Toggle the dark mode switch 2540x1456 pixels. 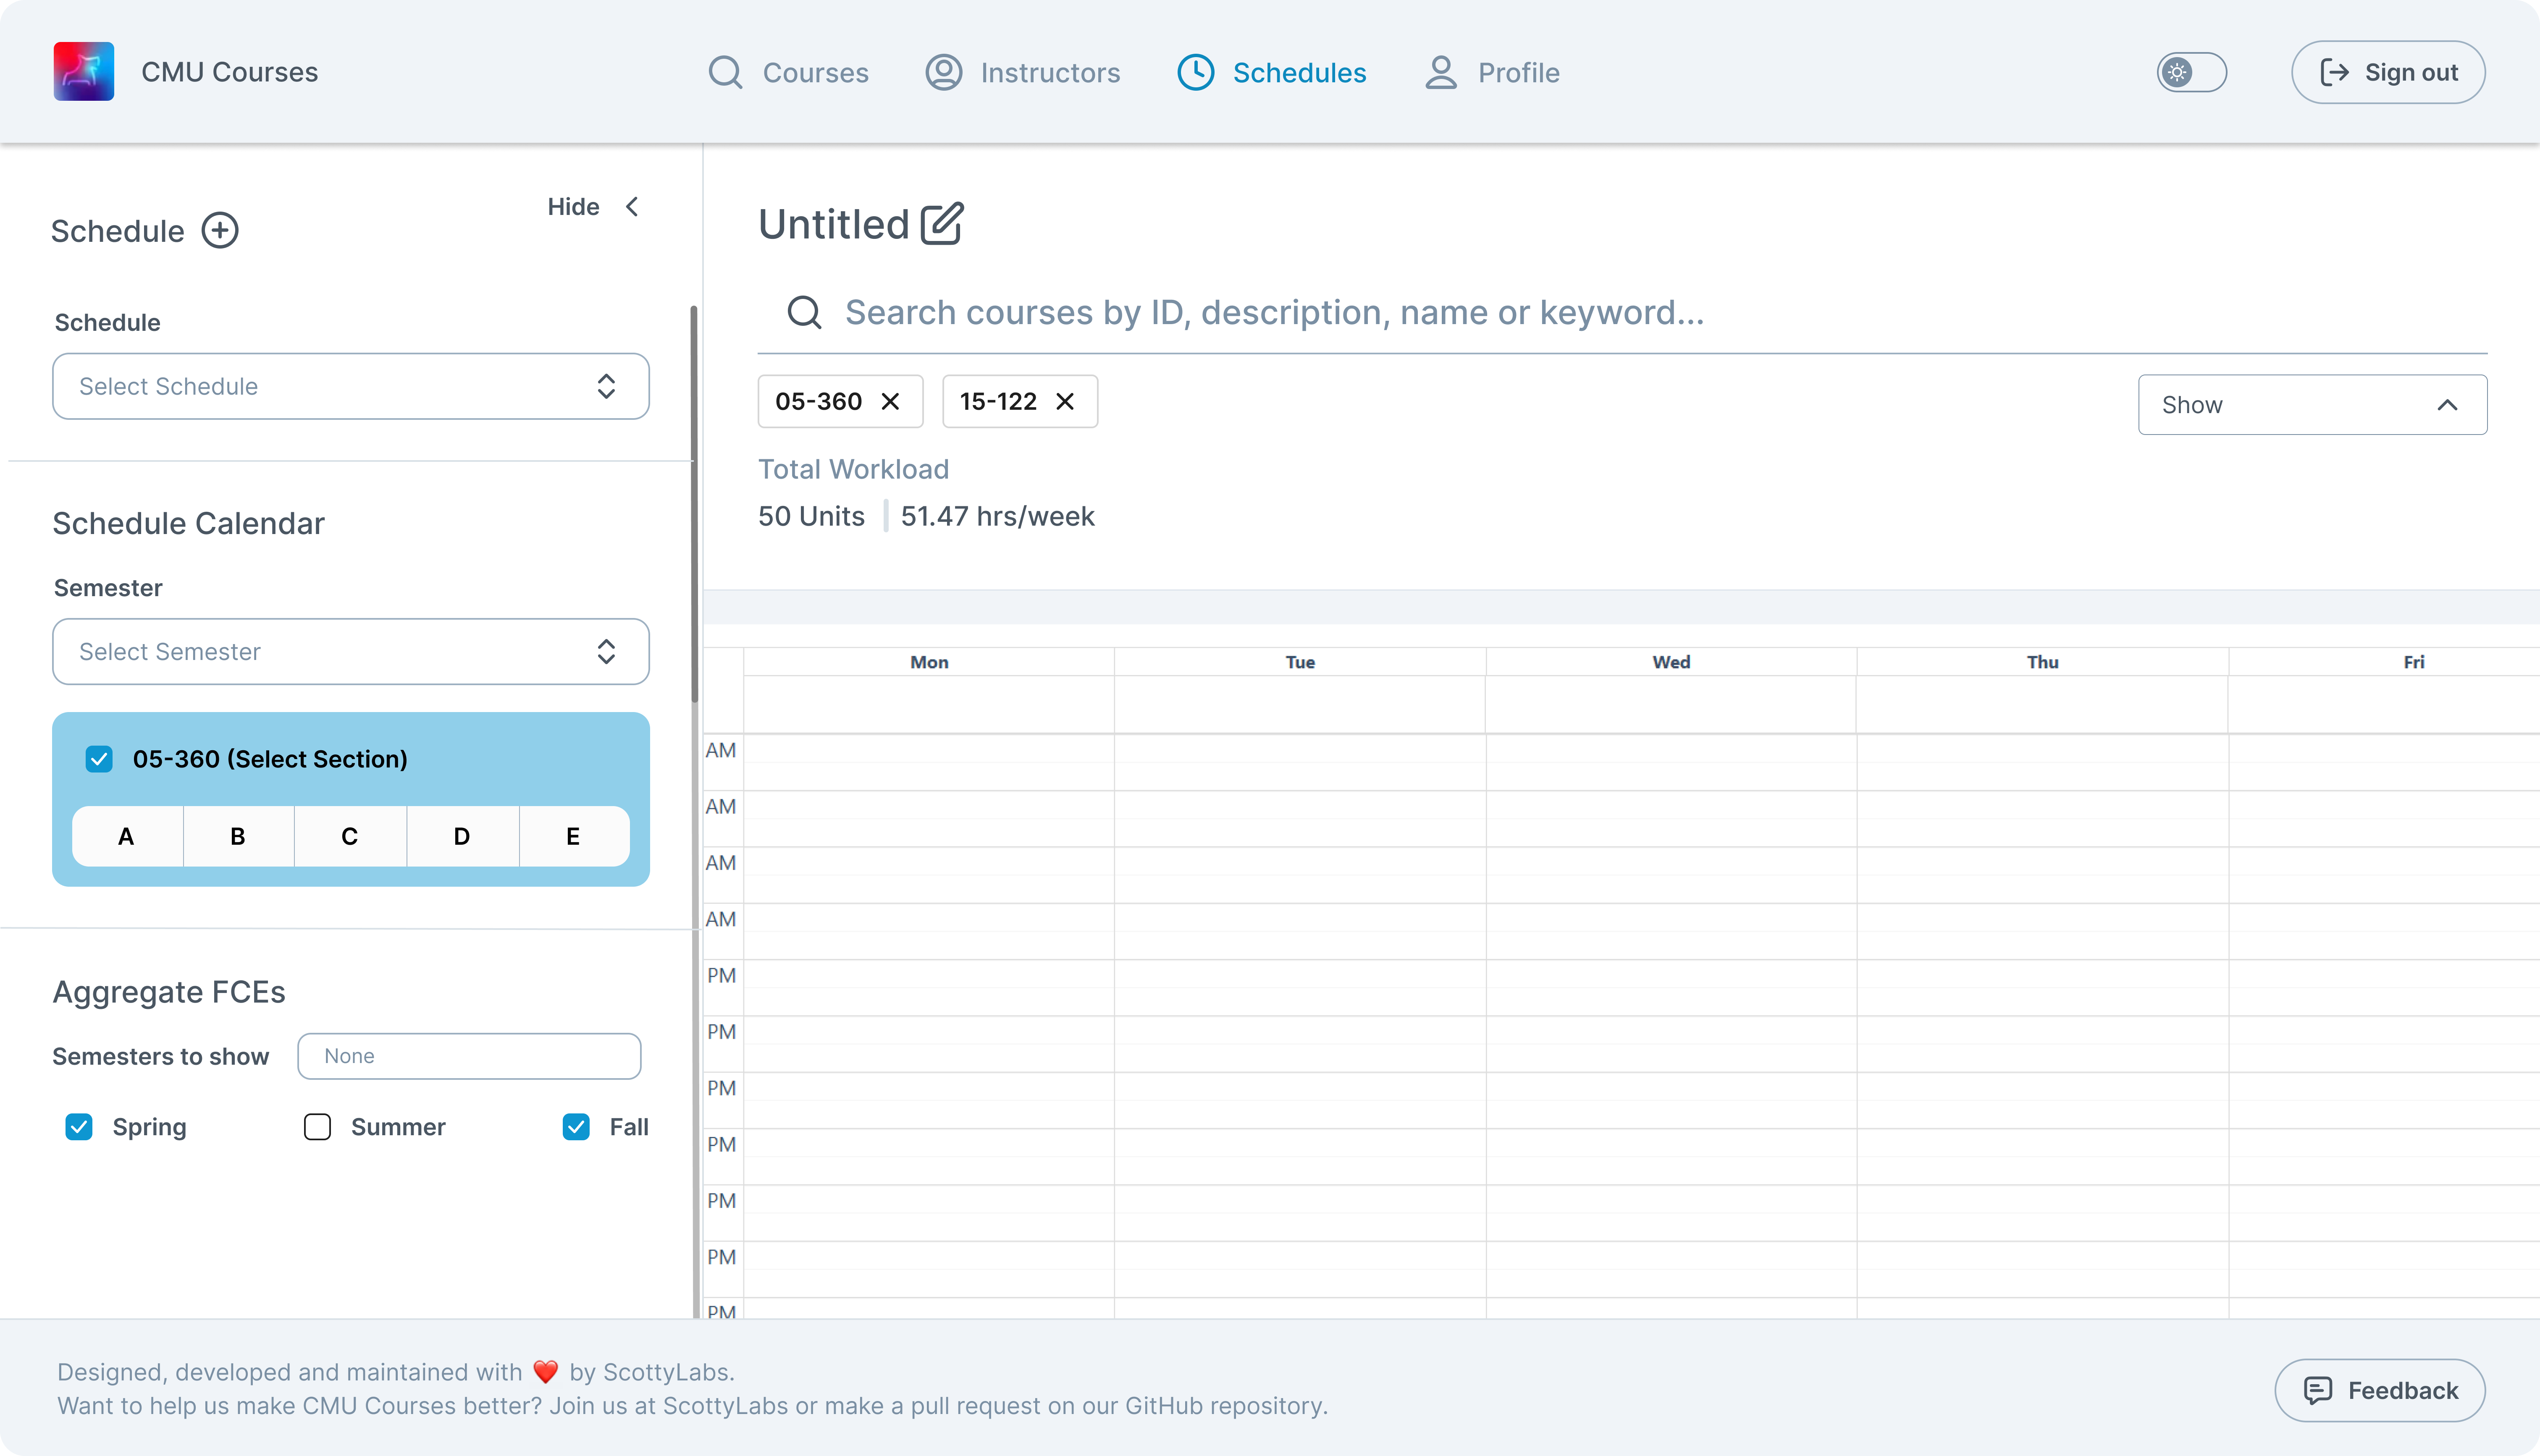(2191, 72)
